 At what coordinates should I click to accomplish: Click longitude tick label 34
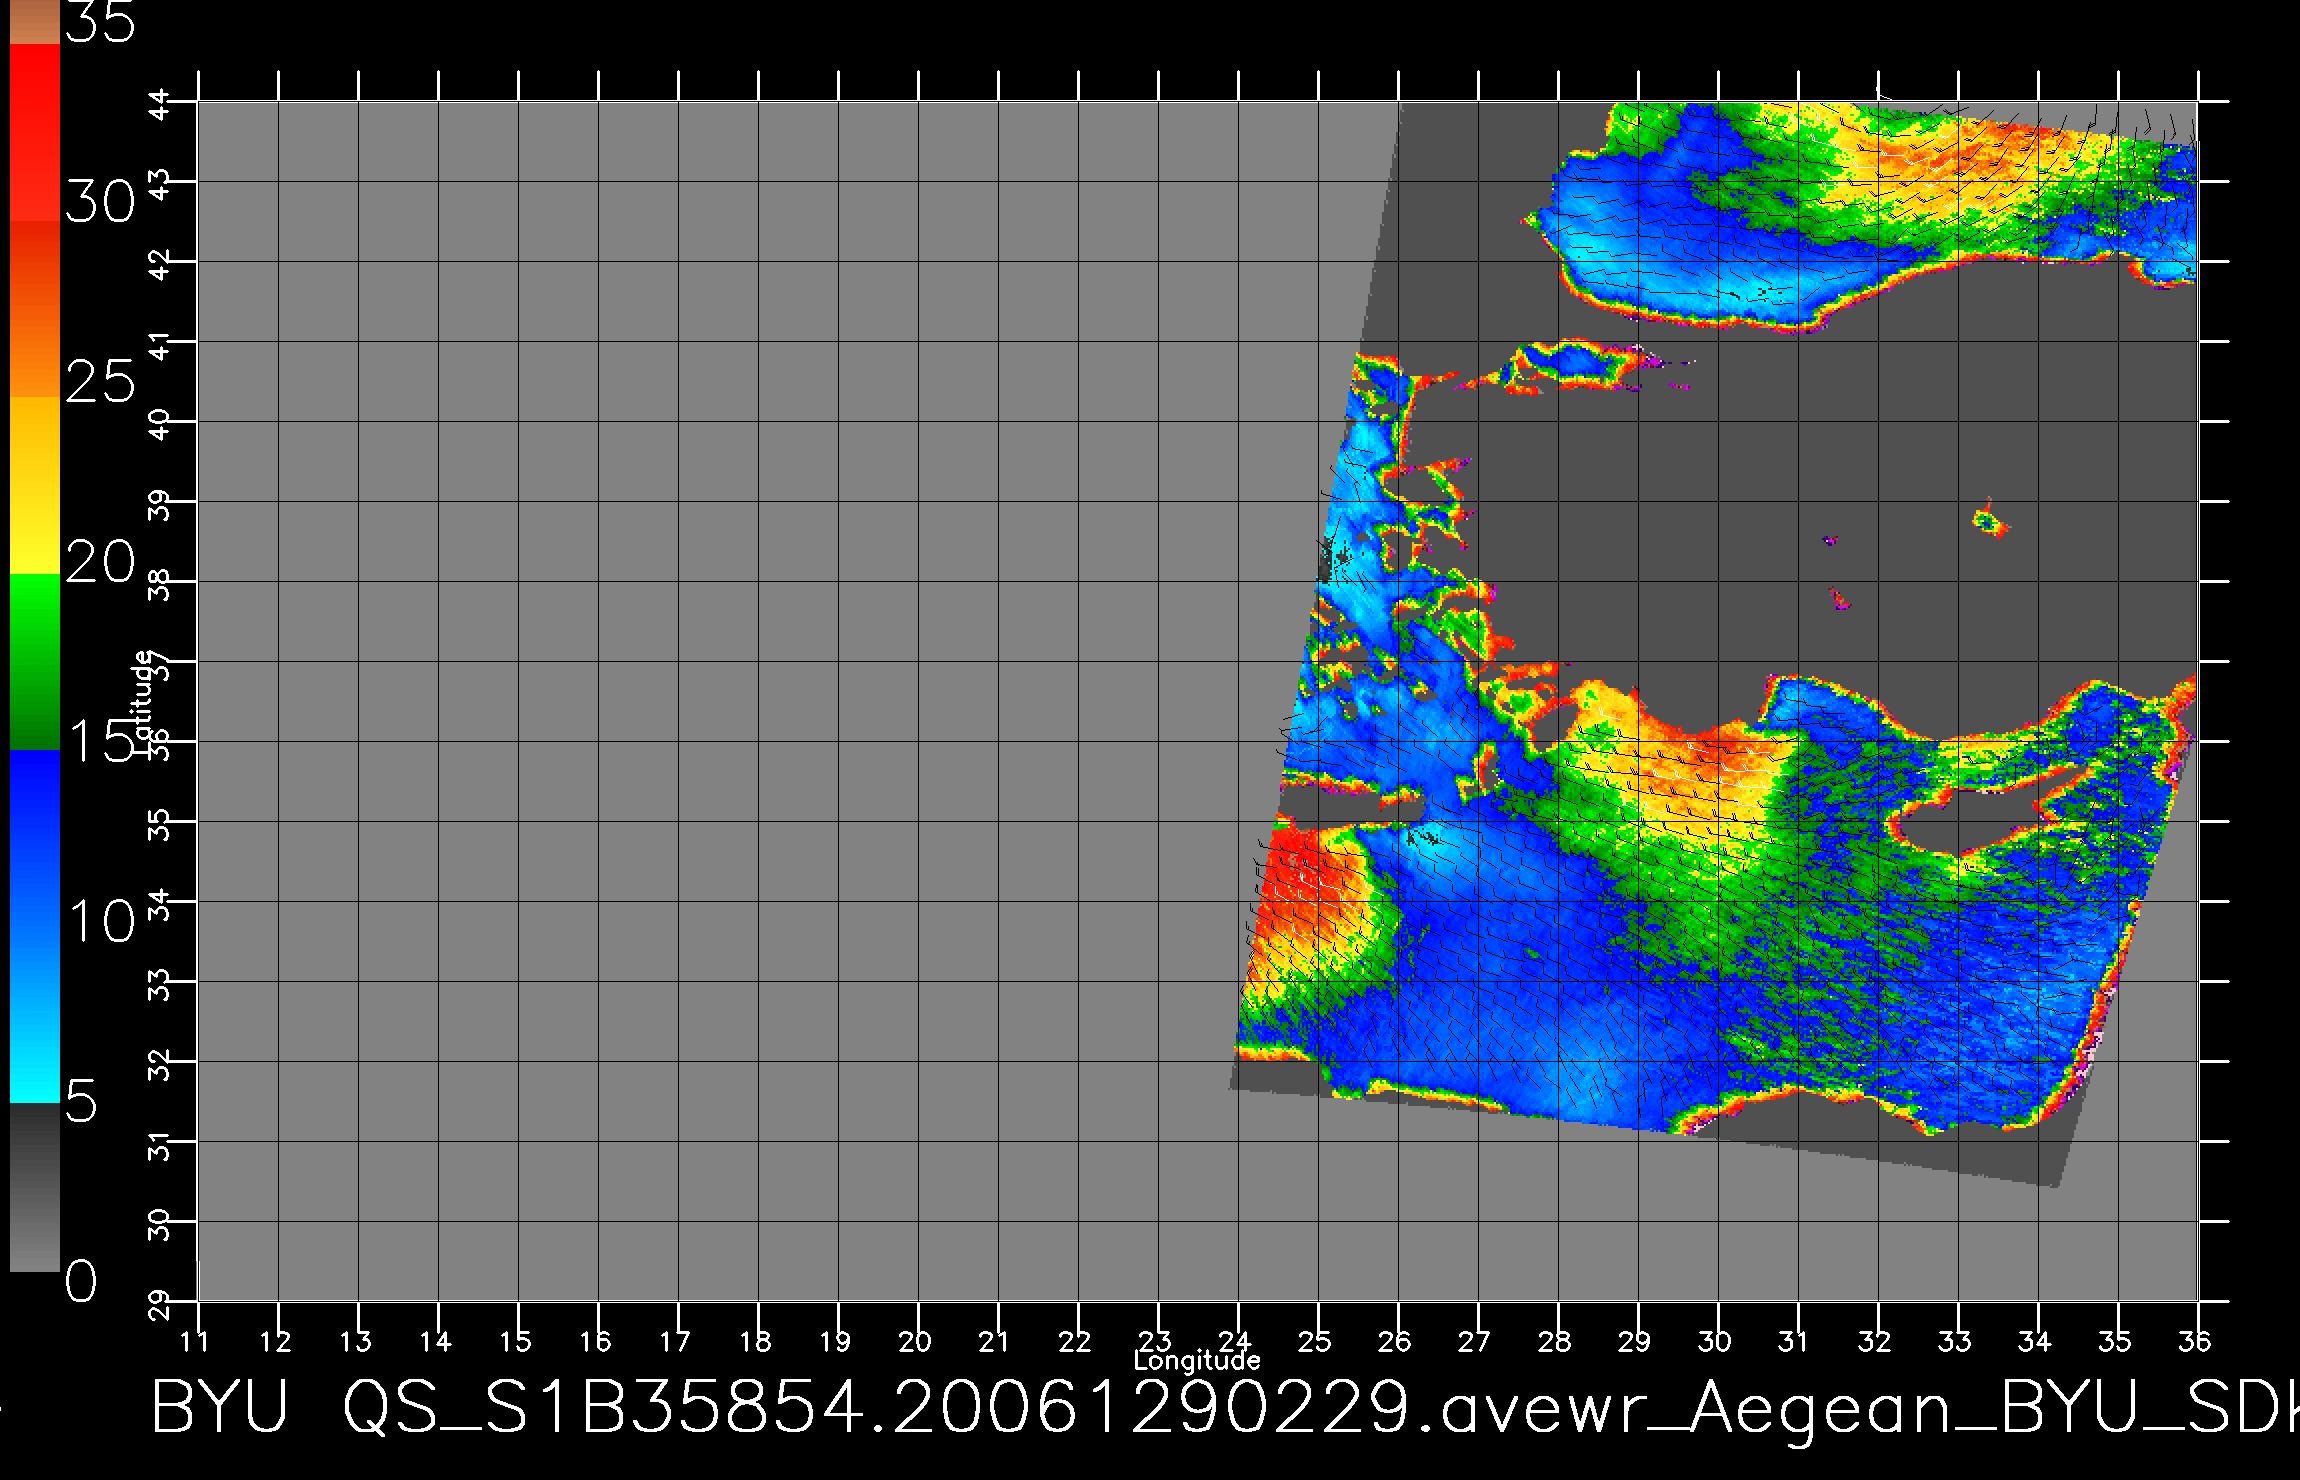pos(2035,1341)
